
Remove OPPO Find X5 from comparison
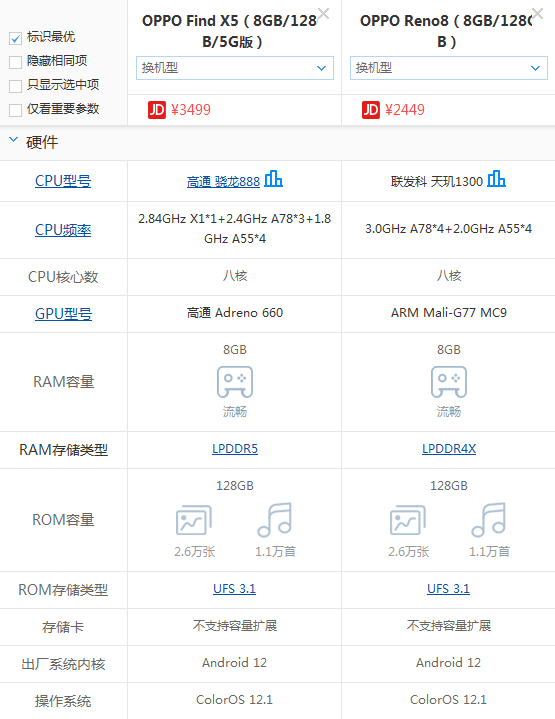point(323,14)
